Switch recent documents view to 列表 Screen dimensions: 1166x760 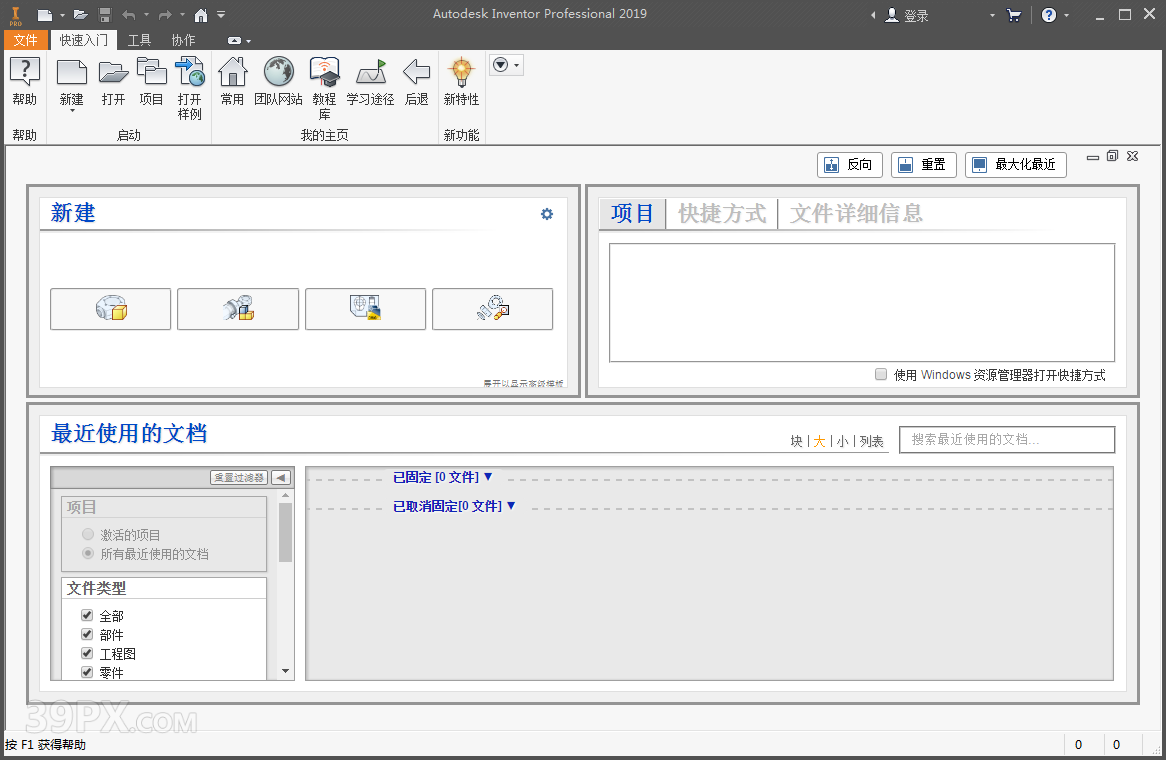[x=871, y=441]
